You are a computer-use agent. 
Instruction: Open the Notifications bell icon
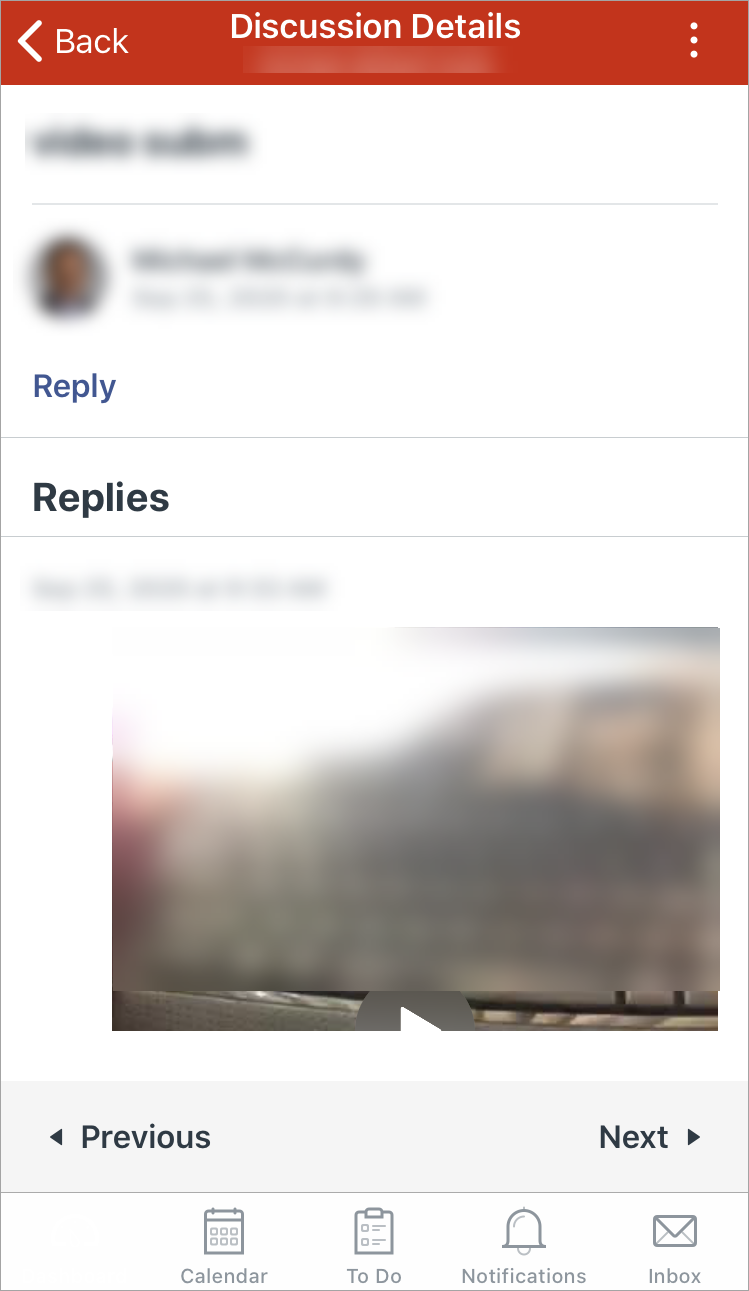pos(524,1230)
